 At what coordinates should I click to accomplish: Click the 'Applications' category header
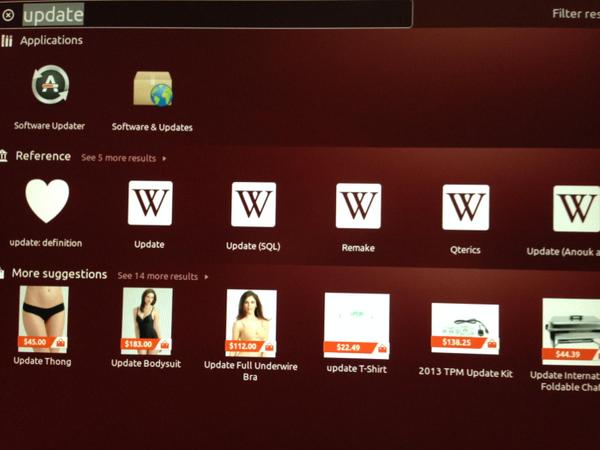tap(50, 41)
